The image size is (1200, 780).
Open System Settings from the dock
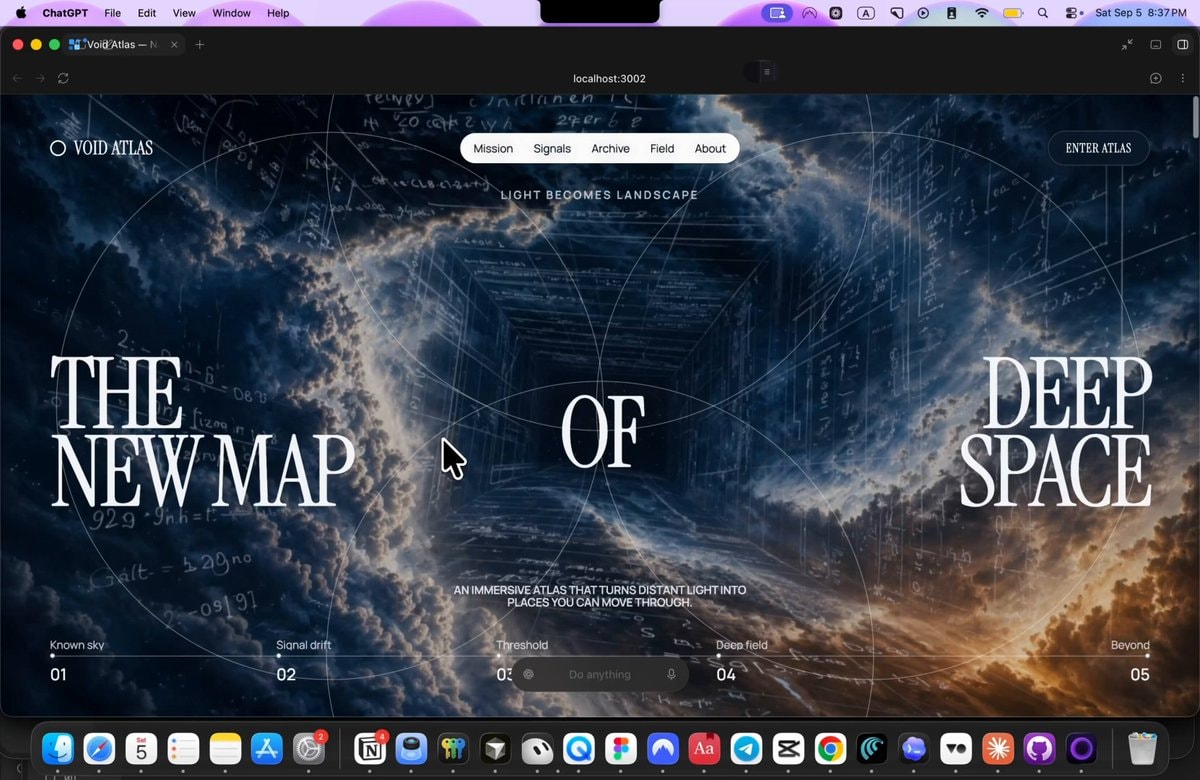pyautogui.click(x=308, y=748)
